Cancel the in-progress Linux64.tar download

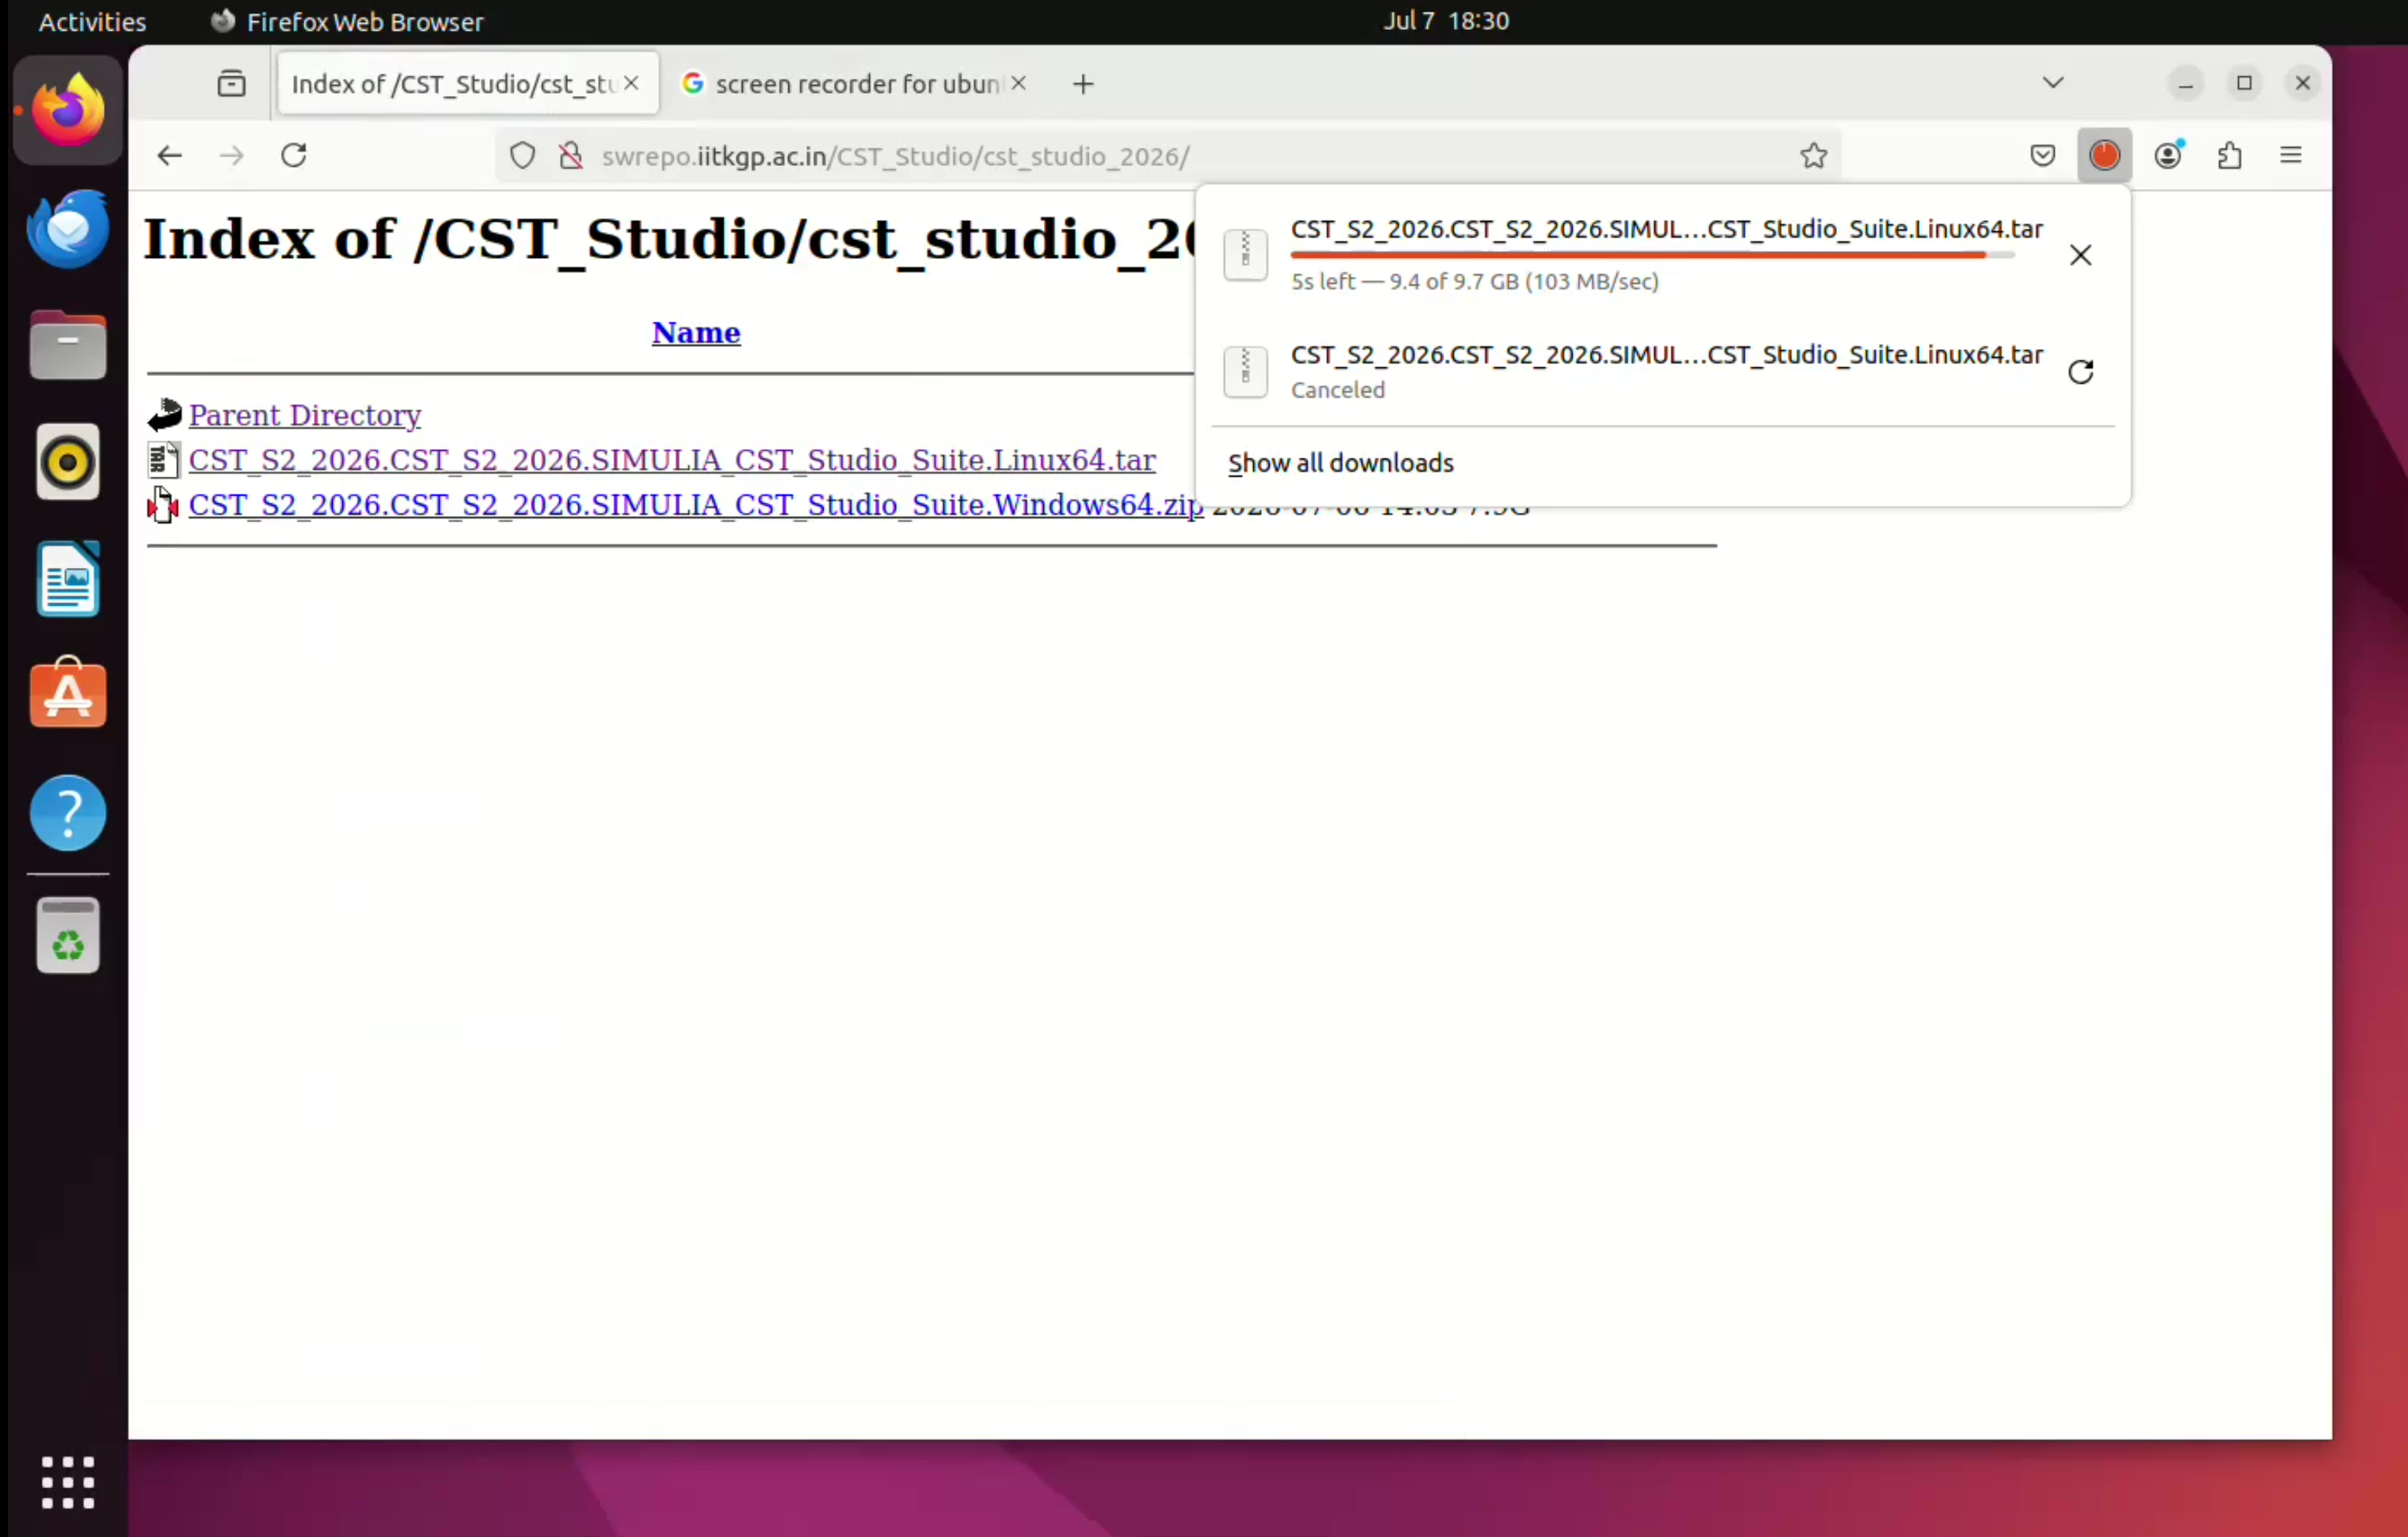pyautogui.click(x=2080, y=255)
